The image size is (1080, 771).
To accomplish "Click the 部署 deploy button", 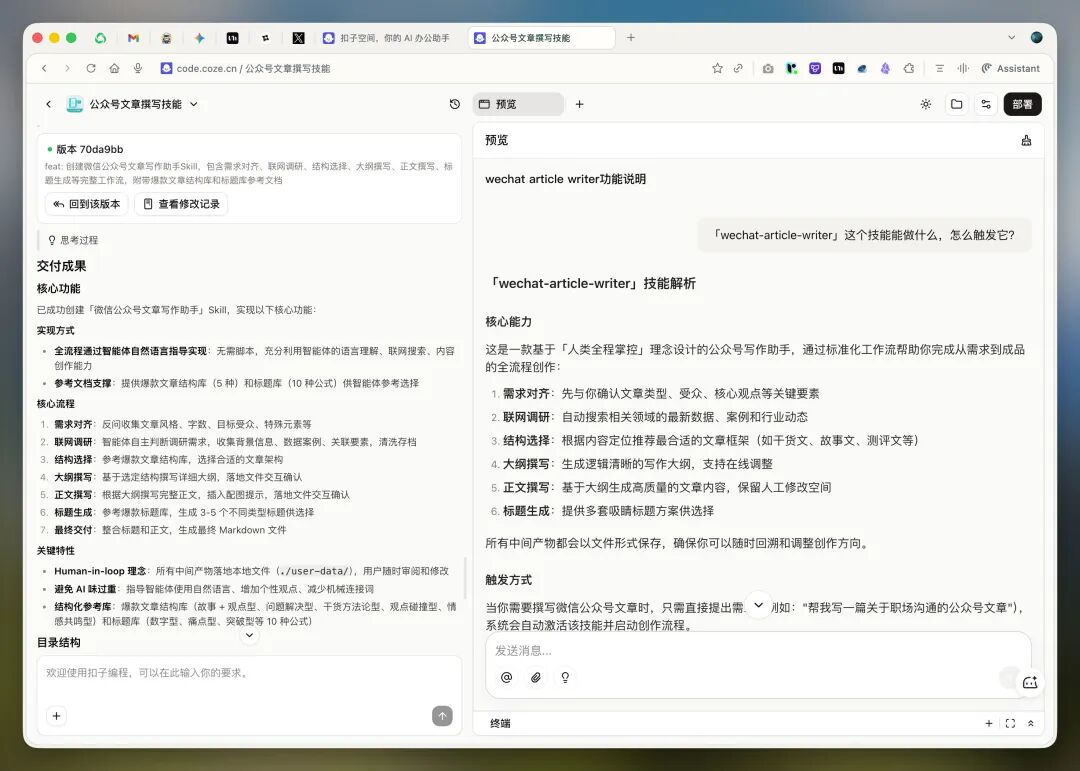I will point(1022,104).
